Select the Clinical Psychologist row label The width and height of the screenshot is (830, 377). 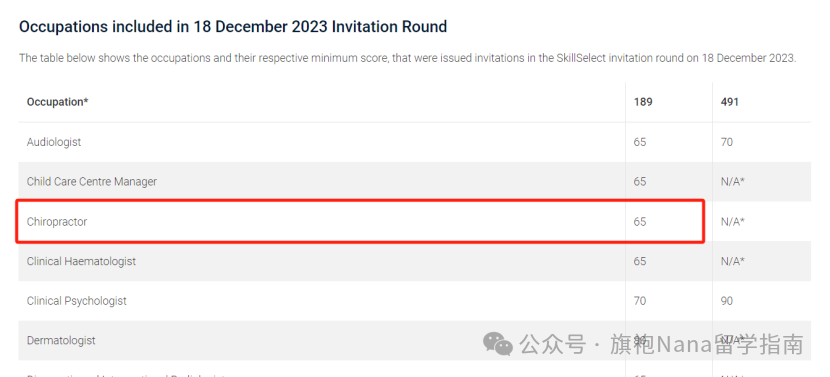point(77,301)
